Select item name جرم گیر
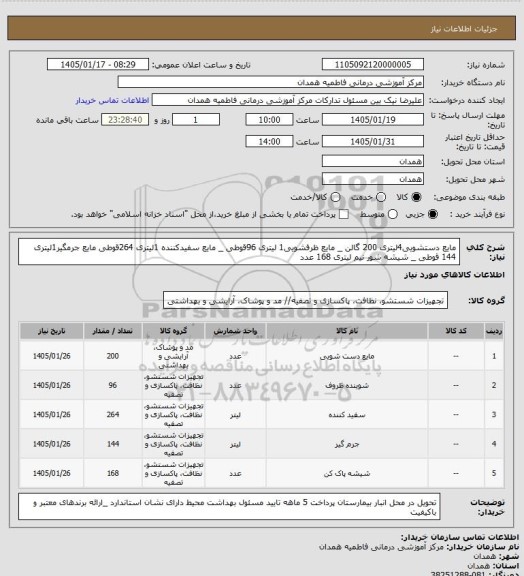The image size is (524, 576). [x=347, y=444]
